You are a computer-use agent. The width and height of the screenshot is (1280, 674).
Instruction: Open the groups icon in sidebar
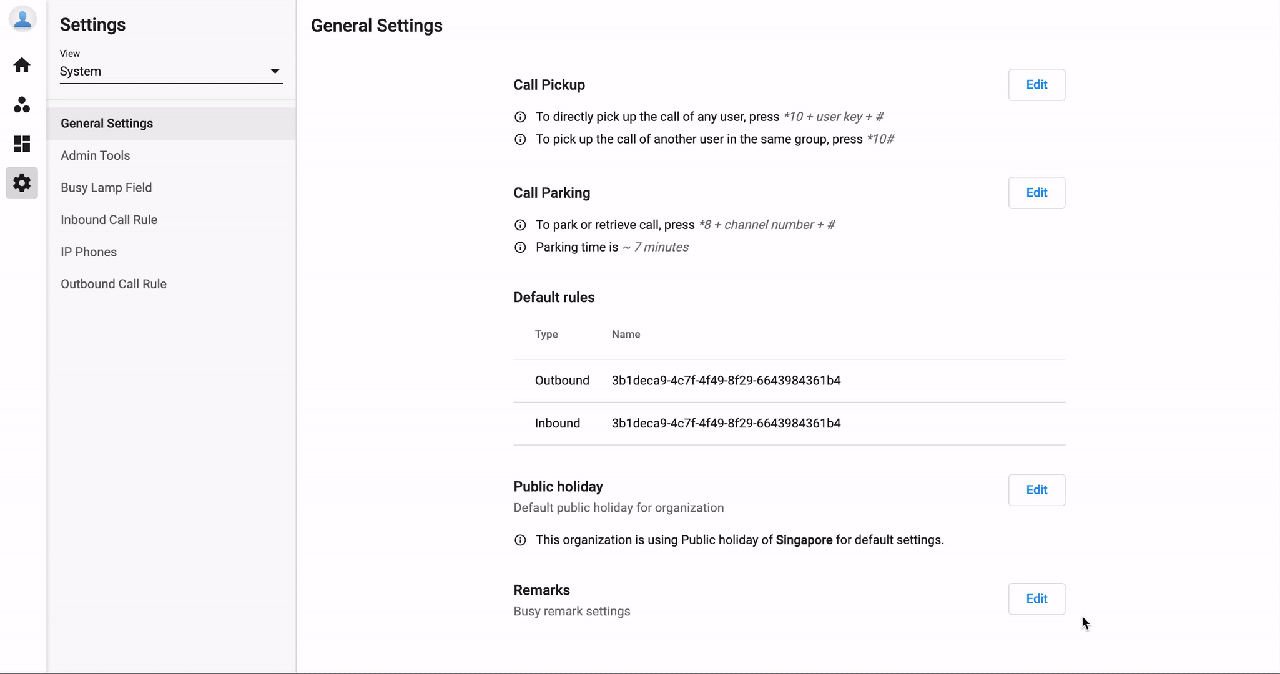[22, 105]
